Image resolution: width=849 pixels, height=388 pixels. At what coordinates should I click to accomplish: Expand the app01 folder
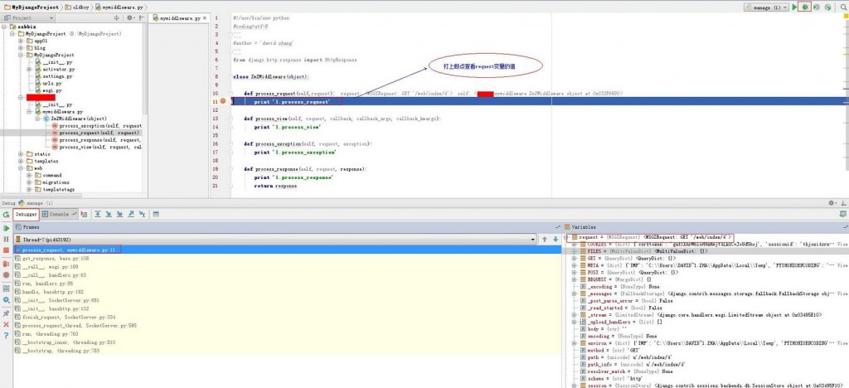click(x=22, y=41)
